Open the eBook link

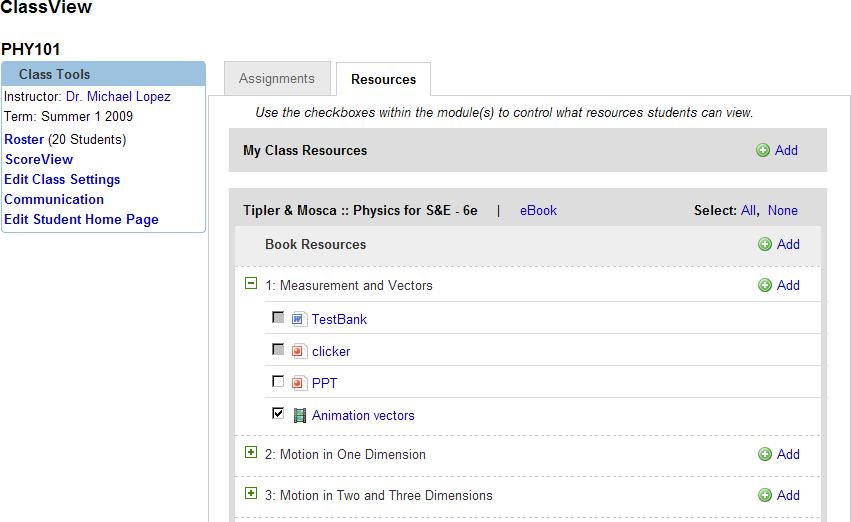pyautogui.click(x=538, y=210)
